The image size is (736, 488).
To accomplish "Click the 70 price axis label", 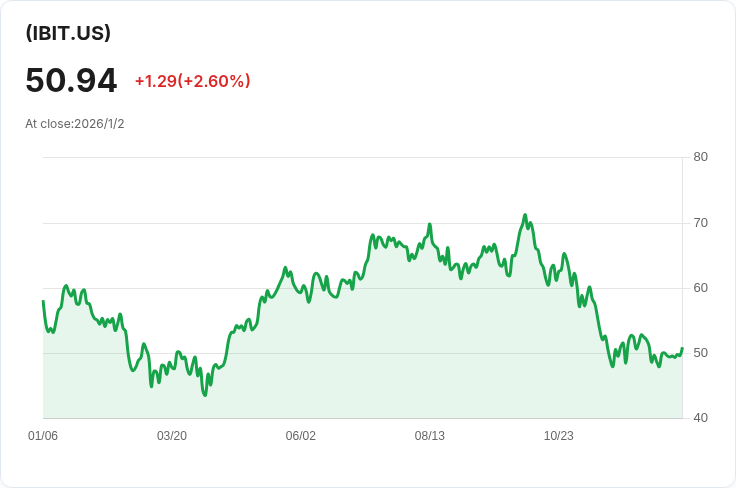I will click(700, 223).
